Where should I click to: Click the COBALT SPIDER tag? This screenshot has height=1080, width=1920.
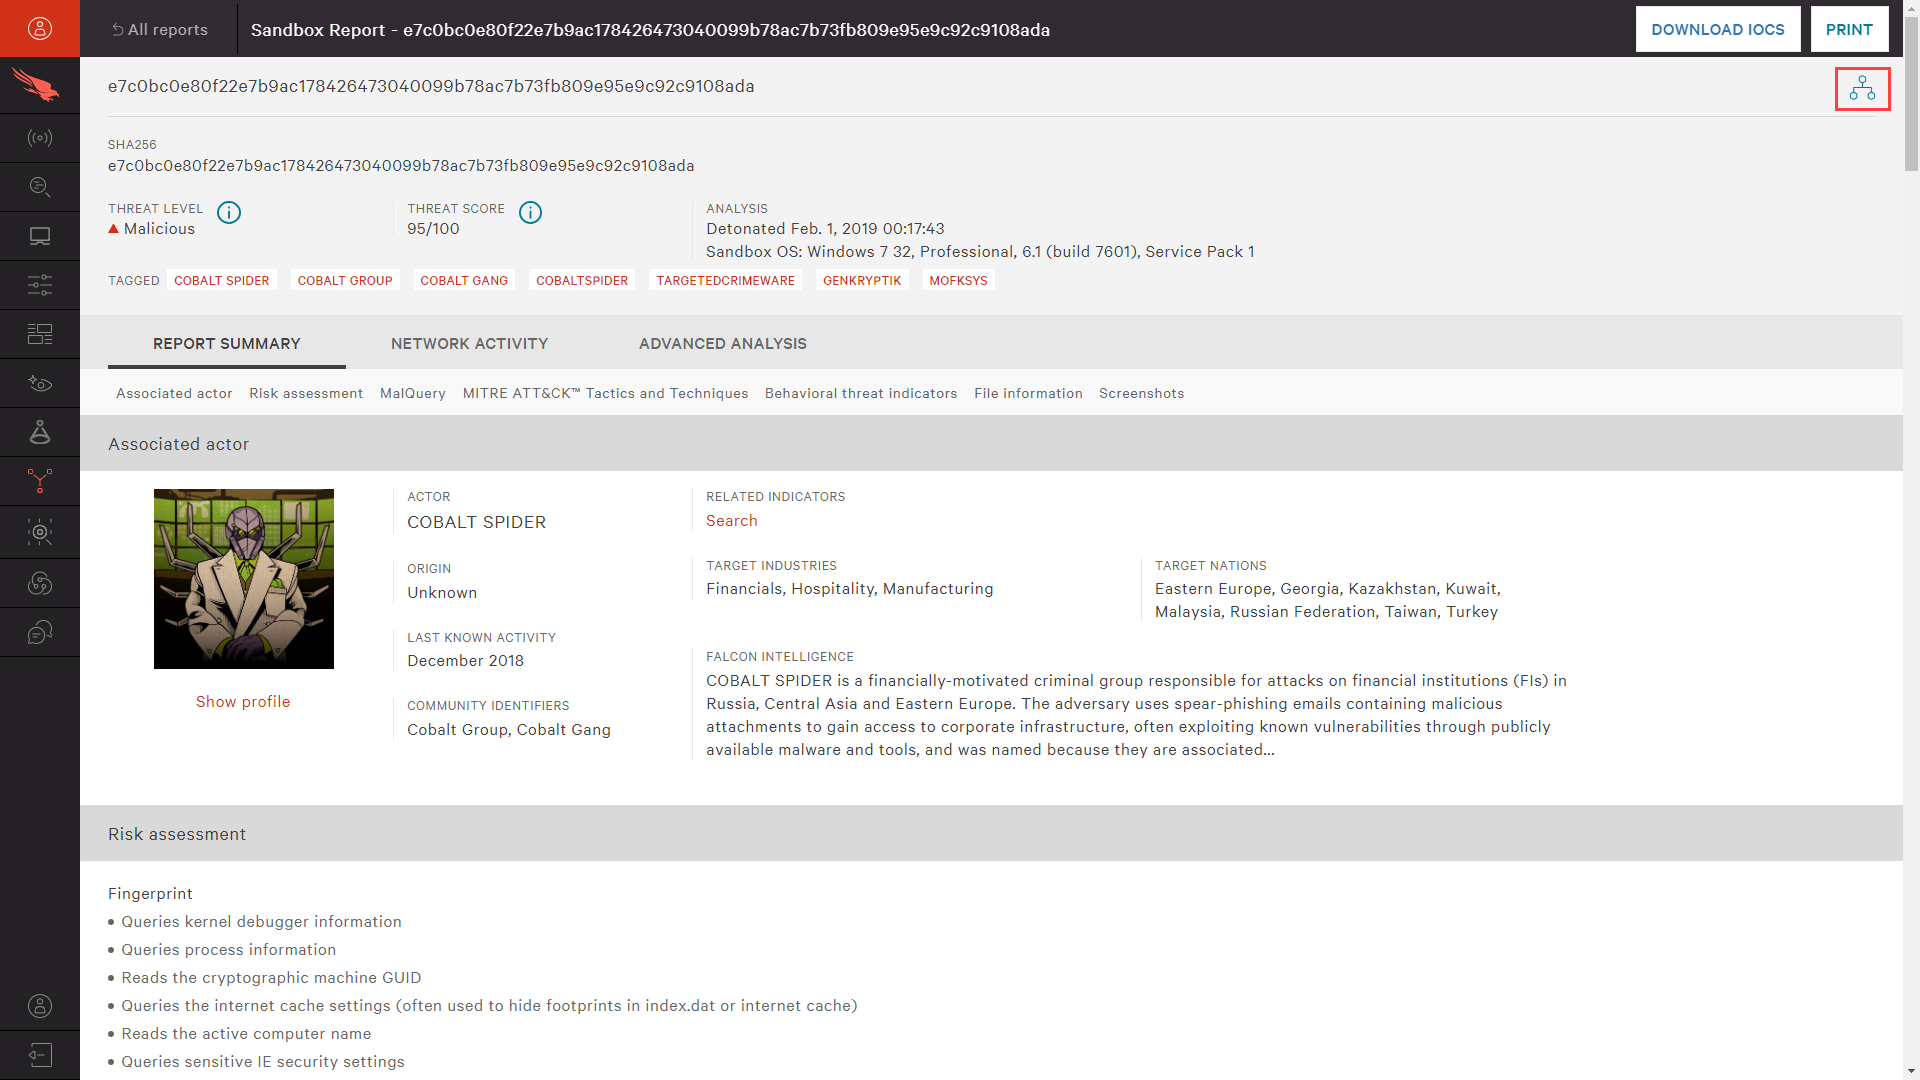(222, 280)
